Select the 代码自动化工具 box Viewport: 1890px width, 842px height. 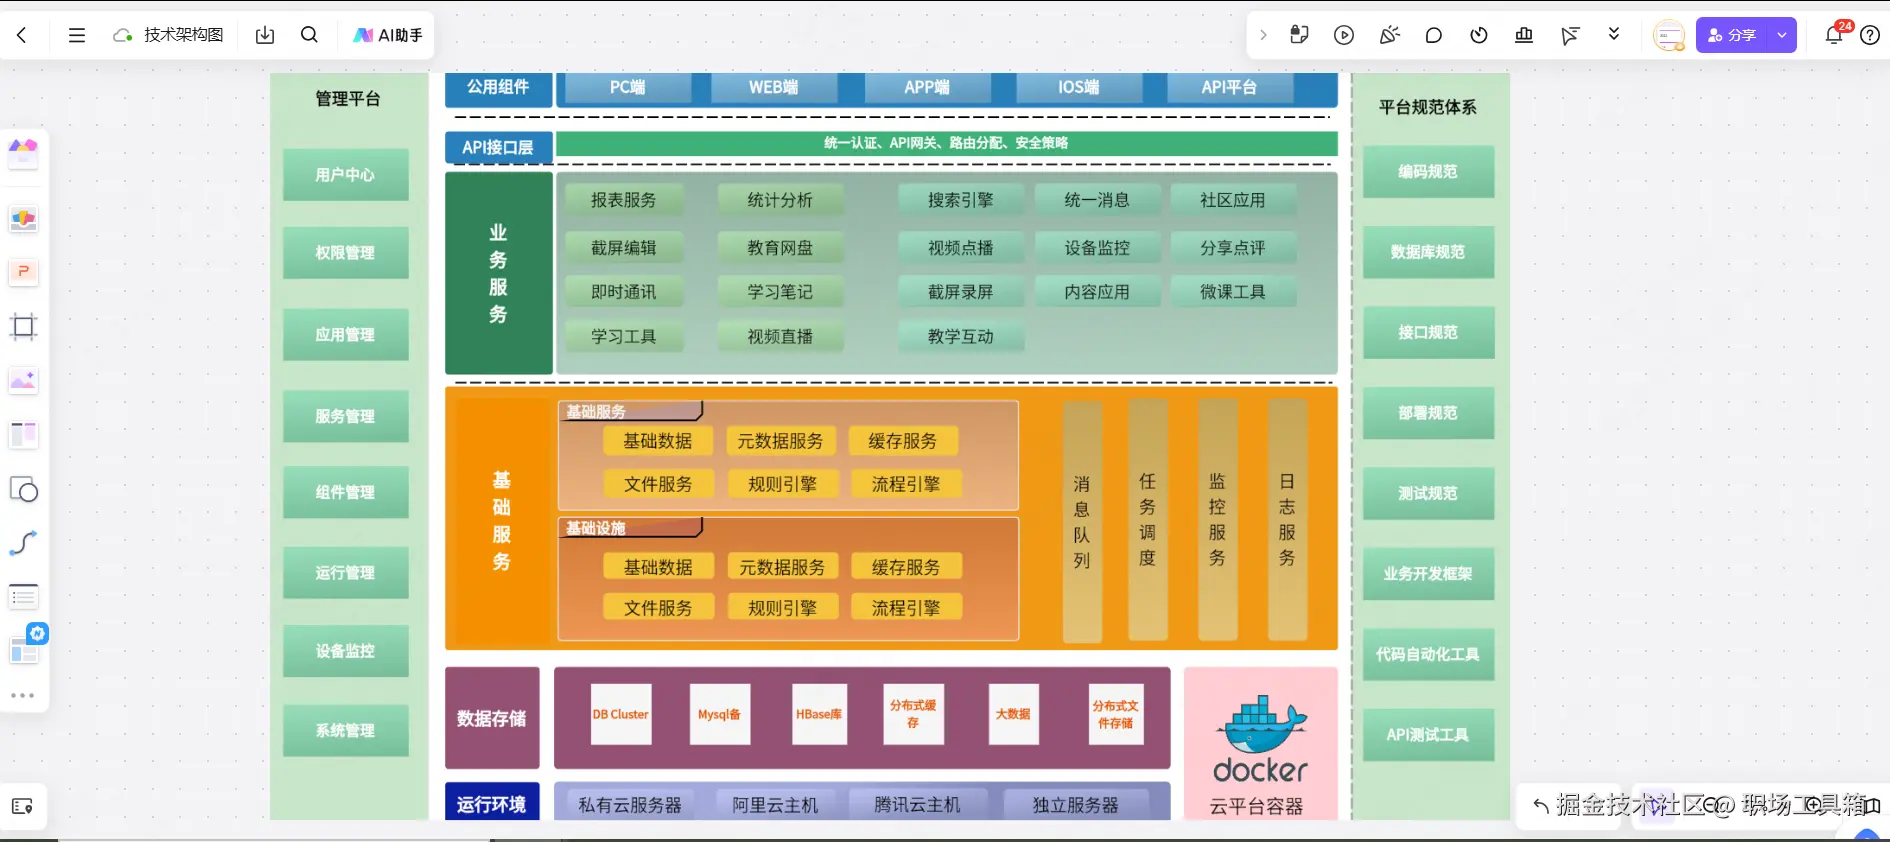point(1428,655)
